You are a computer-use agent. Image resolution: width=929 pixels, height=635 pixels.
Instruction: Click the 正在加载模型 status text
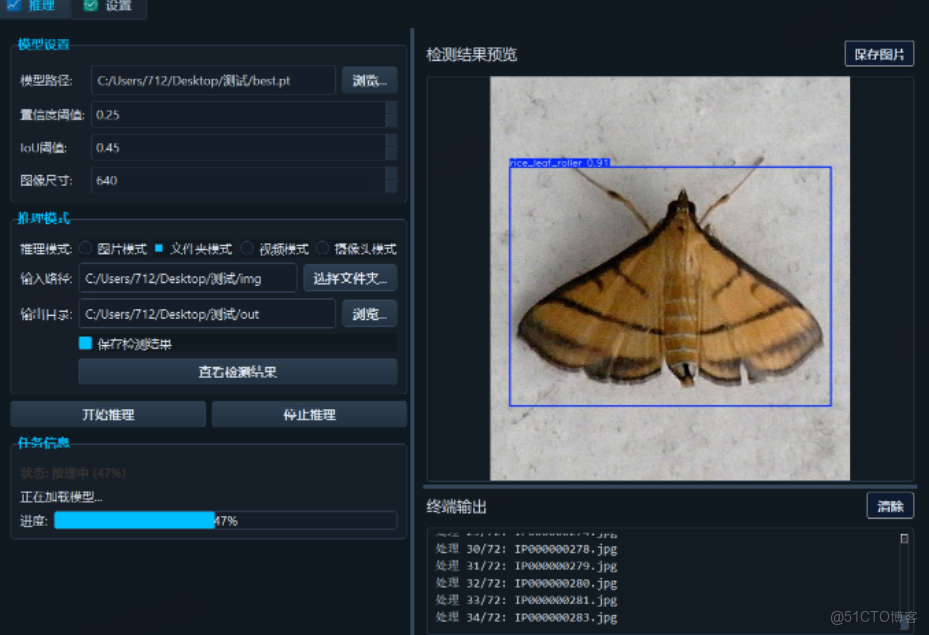pyautogui.click(x=61, y=497)
